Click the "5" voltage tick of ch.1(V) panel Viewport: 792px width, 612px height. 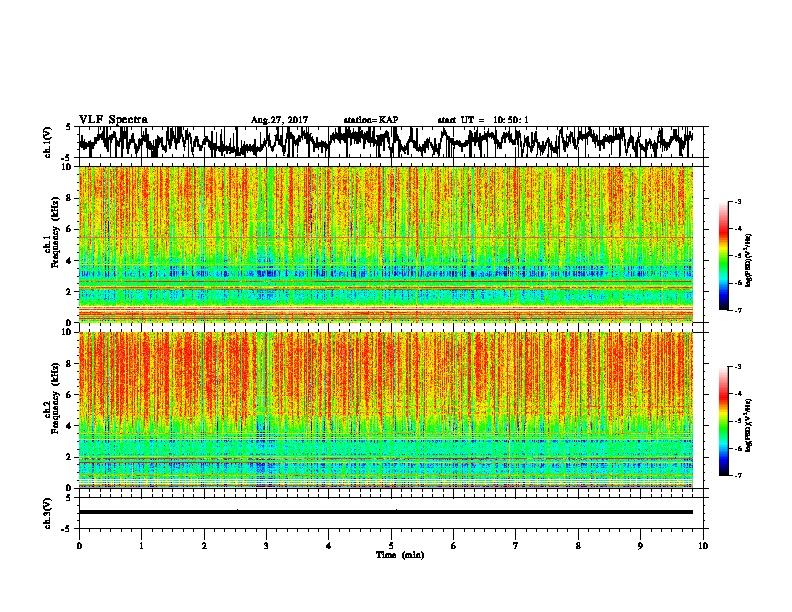pos(68,127)
